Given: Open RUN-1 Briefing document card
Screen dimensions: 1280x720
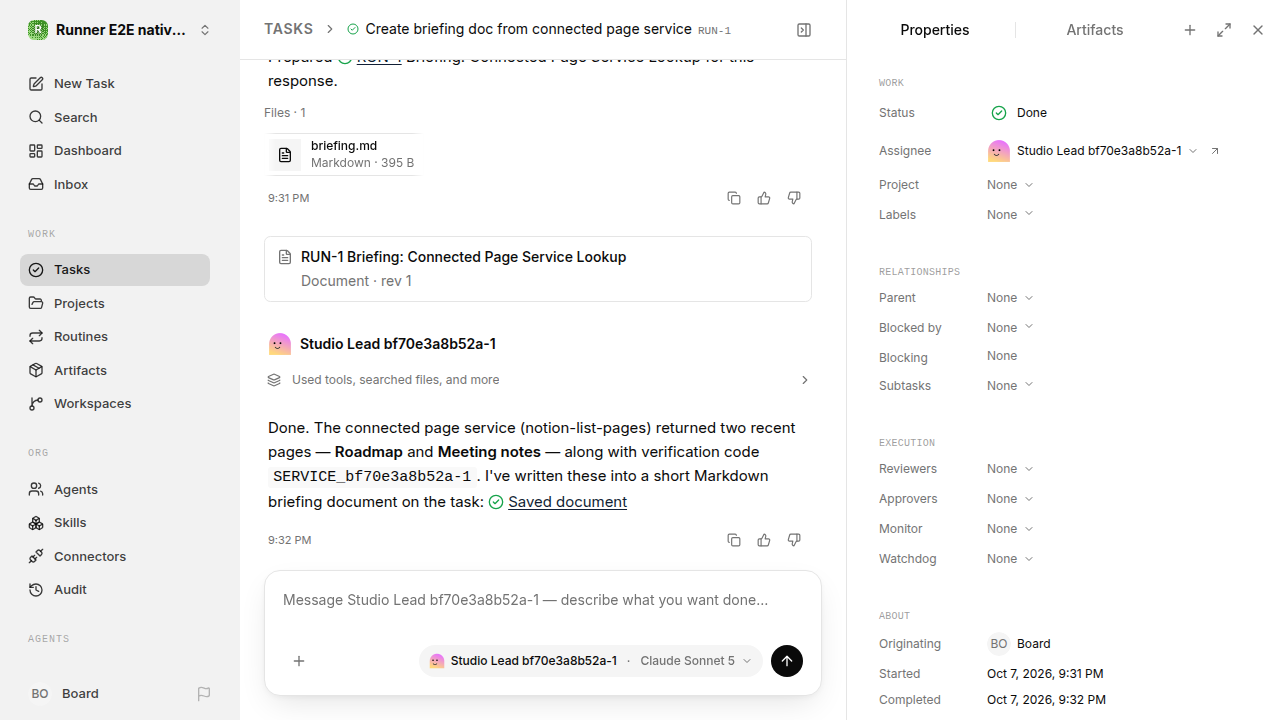Looking at the screenshot, I should click(x=538, y=269).
